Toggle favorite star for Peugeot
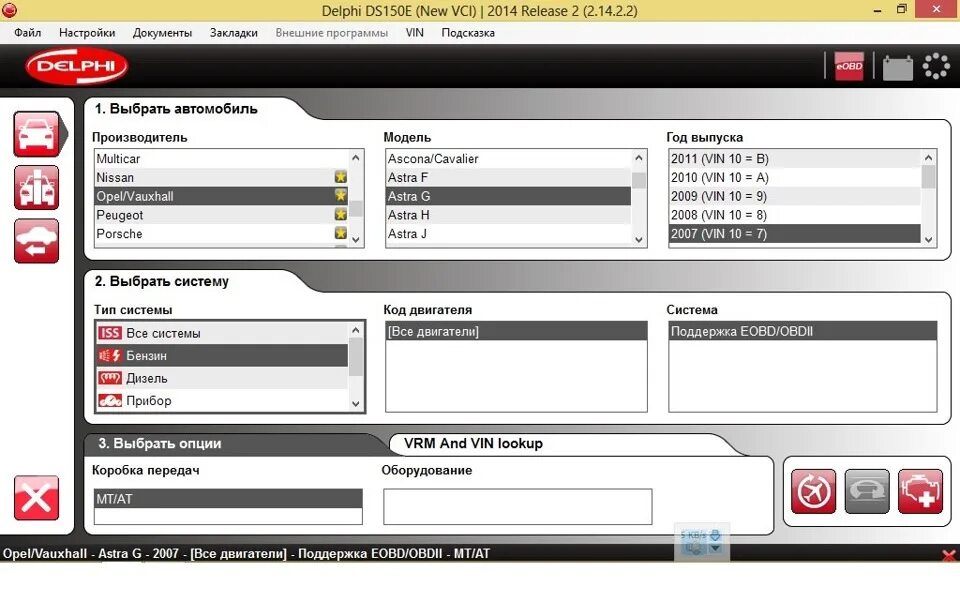The image size is (960, 602). tap(340, 214)
